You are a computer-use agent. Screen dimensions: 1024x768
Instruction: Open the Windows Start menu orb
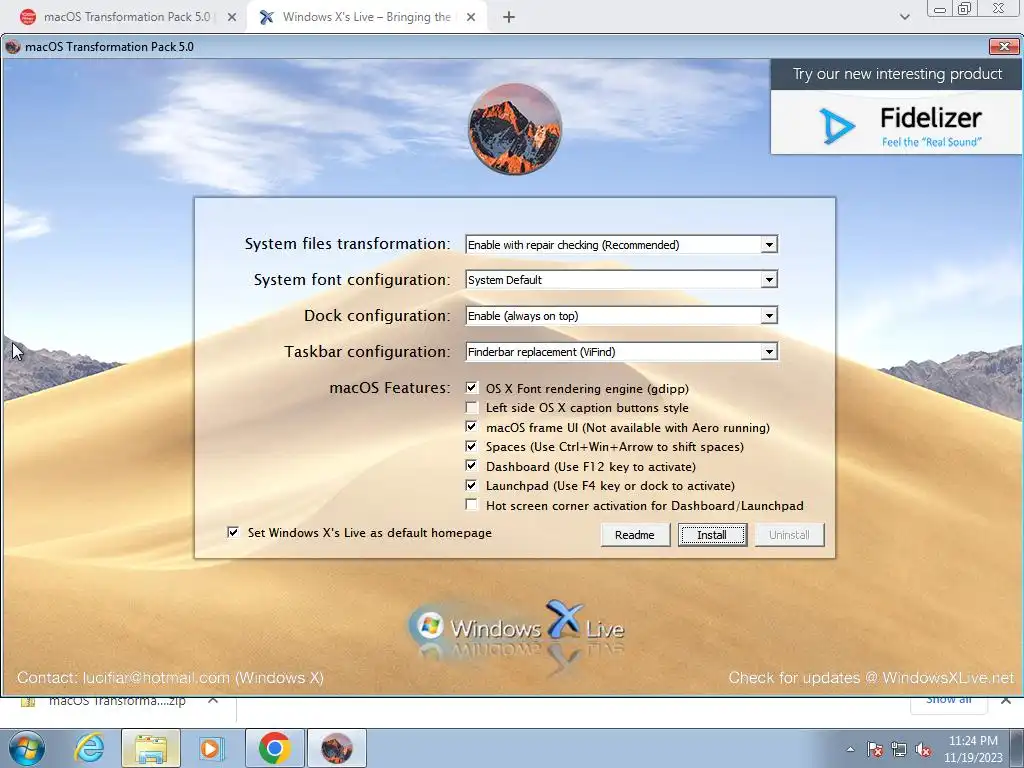pos(27,748)
